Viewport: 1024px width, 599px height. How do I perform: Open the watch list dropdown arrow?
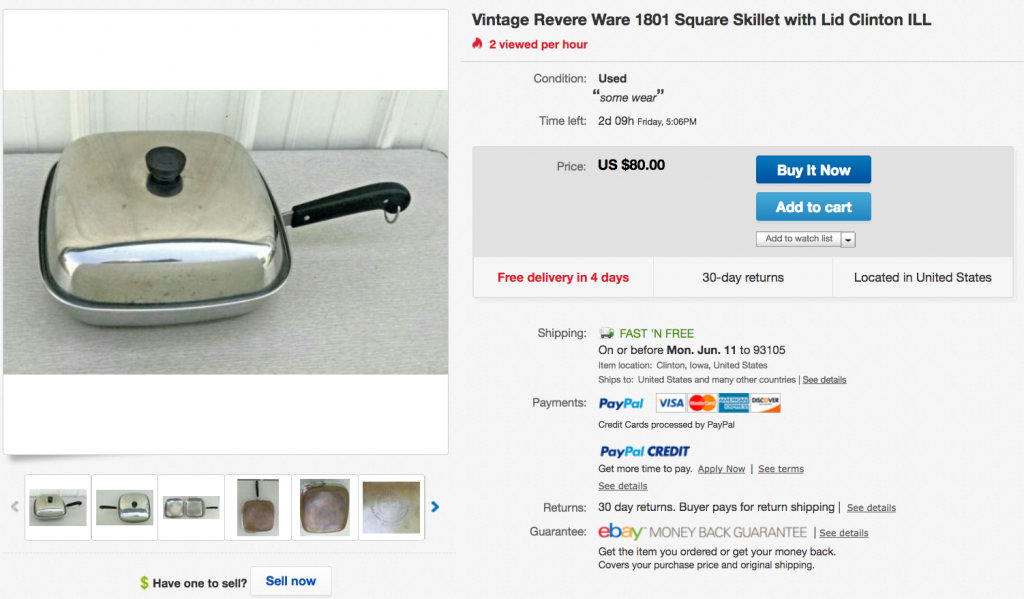(x=848, y=239)
